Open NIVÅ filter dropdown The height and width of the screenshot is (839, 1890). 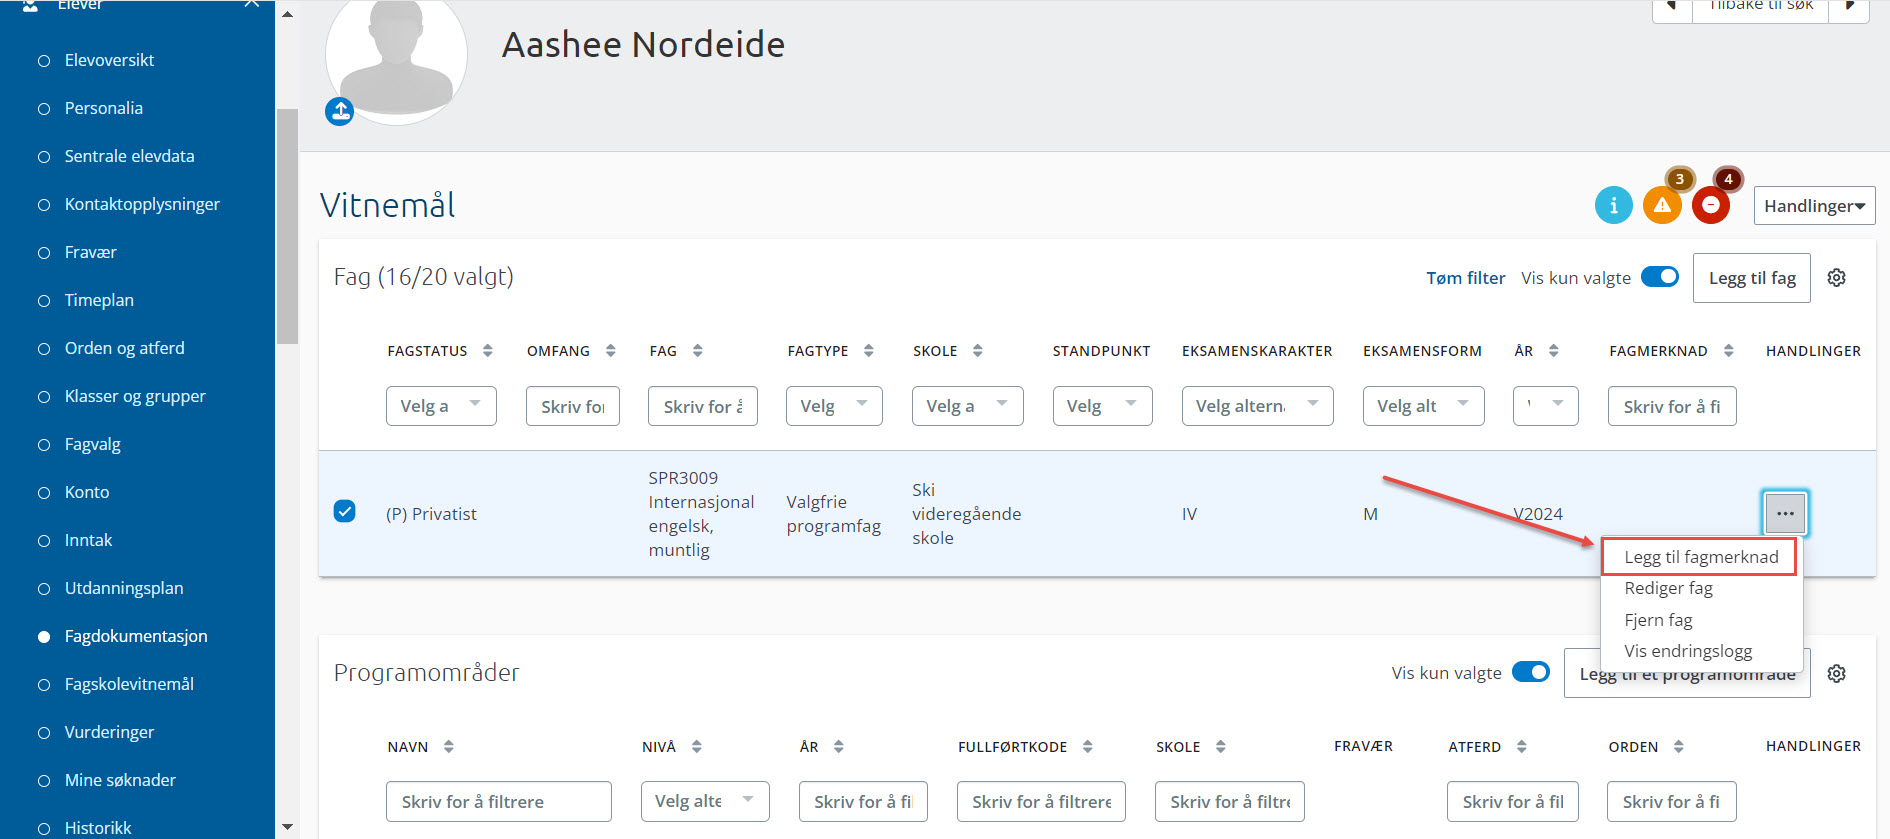click(x=705, y=801)
